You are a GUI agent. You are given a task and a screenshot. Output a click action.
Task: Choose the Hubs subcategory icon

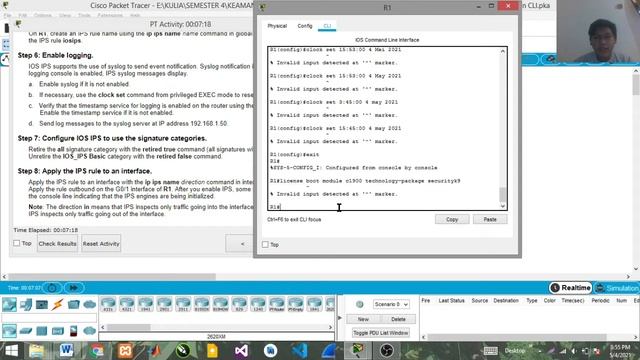(x=42, y=331)
